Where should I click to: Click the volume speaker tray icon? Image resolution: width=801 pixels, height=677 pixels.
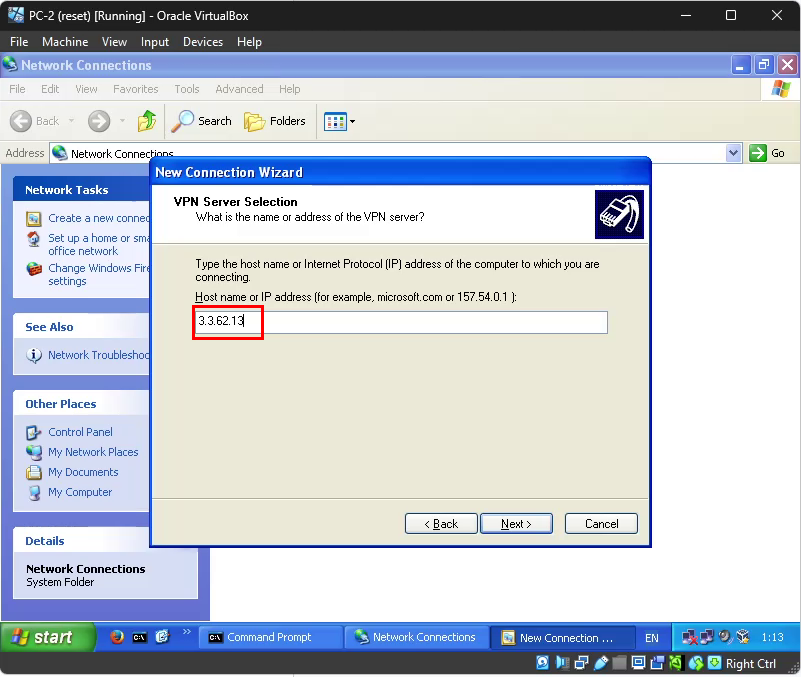pos(725,636)
